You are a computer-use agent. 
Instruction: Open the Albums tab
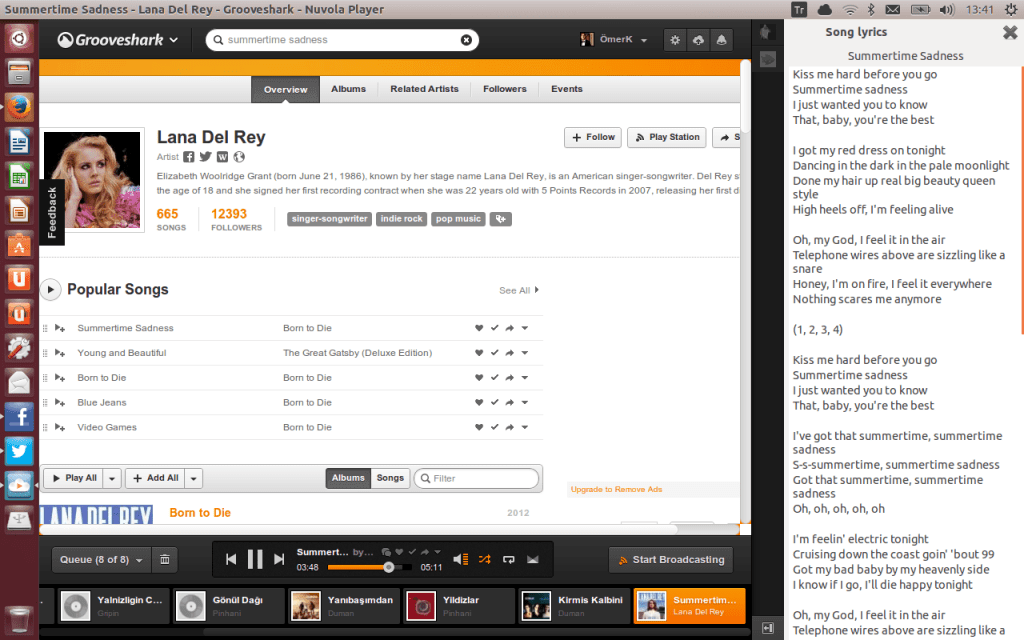pos(348,89)
